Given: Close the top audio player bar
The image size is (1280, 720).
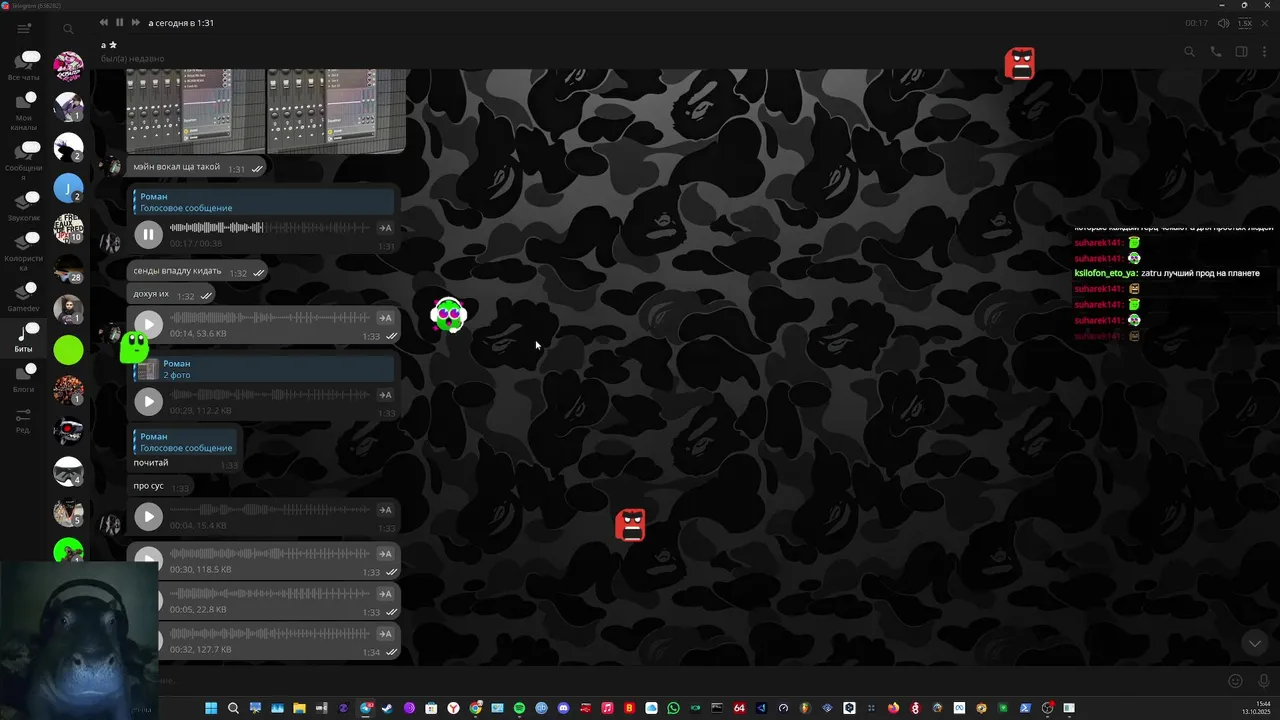Looking at the screenshot, I should tap(1267, 23).
